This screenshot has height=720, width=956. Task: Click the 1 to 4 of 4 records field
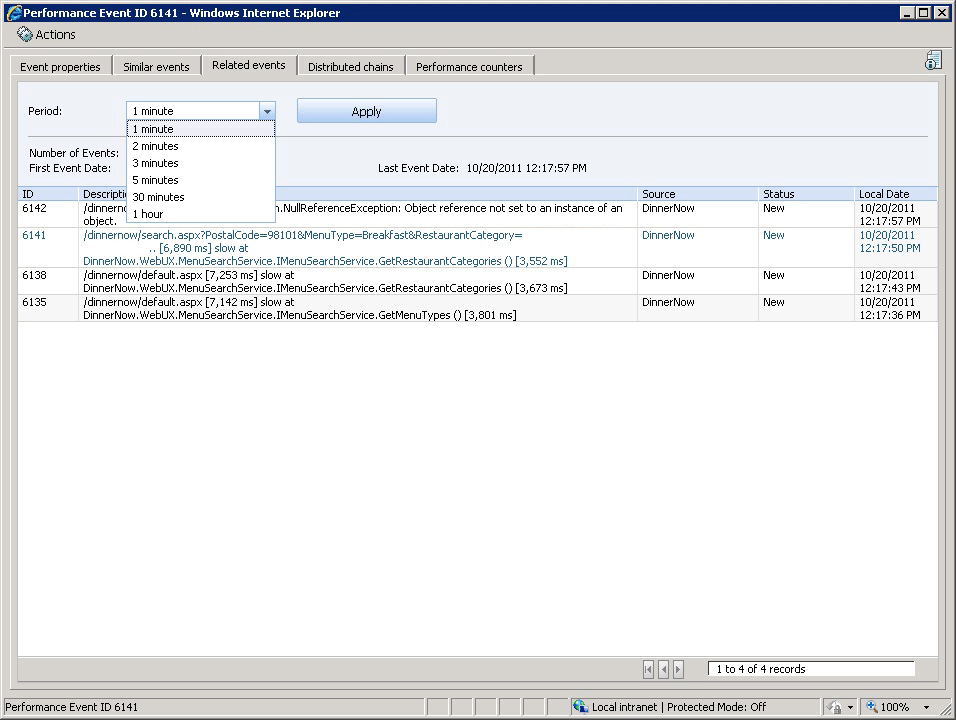810,668
